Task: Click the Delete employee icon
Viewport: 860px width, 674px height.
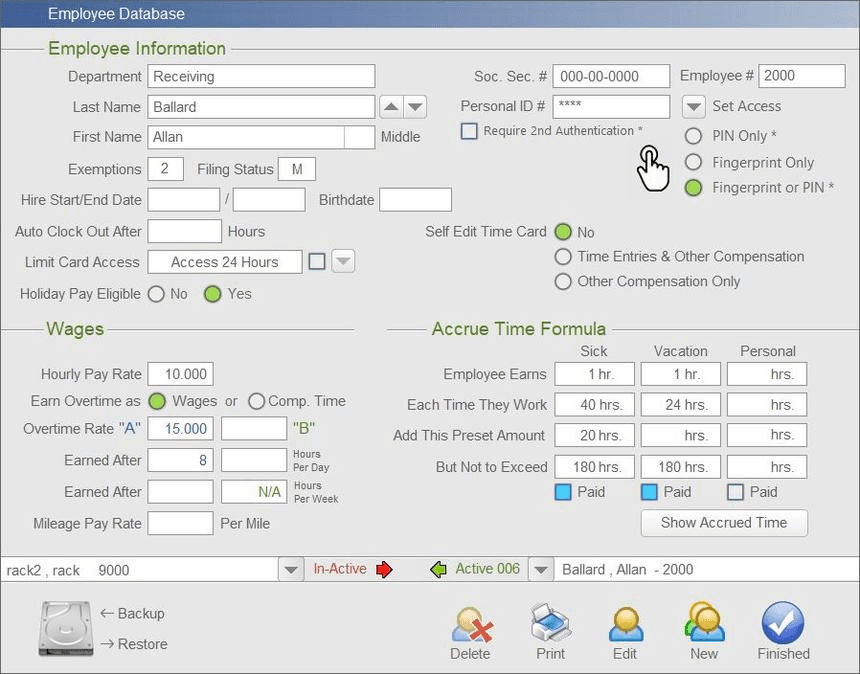Action: click(x=472, y=625)
